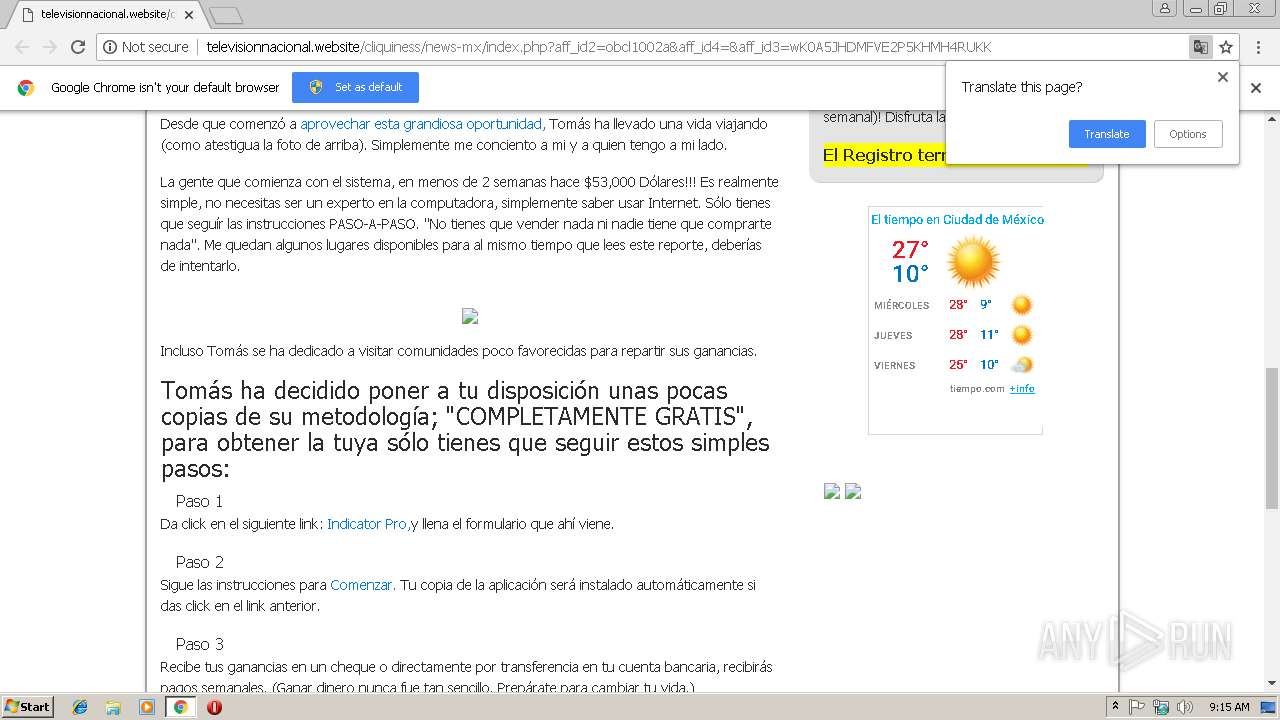Click the 9:15 AM clock
The height and width of the screenshot is (720, 1280).
[x=1229, y=707]
